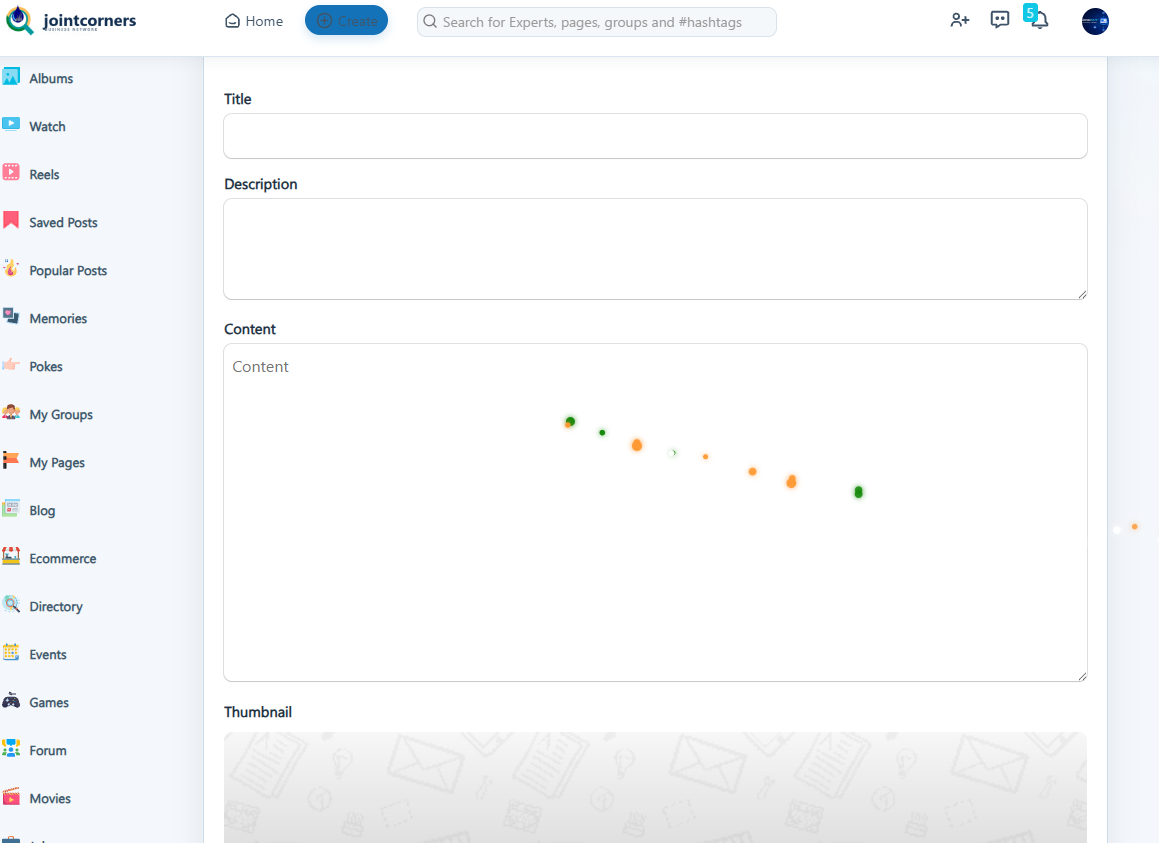Click the My Pages flag icon
The width and height of the screenshot is (1159, 843).
pos(11,461)
